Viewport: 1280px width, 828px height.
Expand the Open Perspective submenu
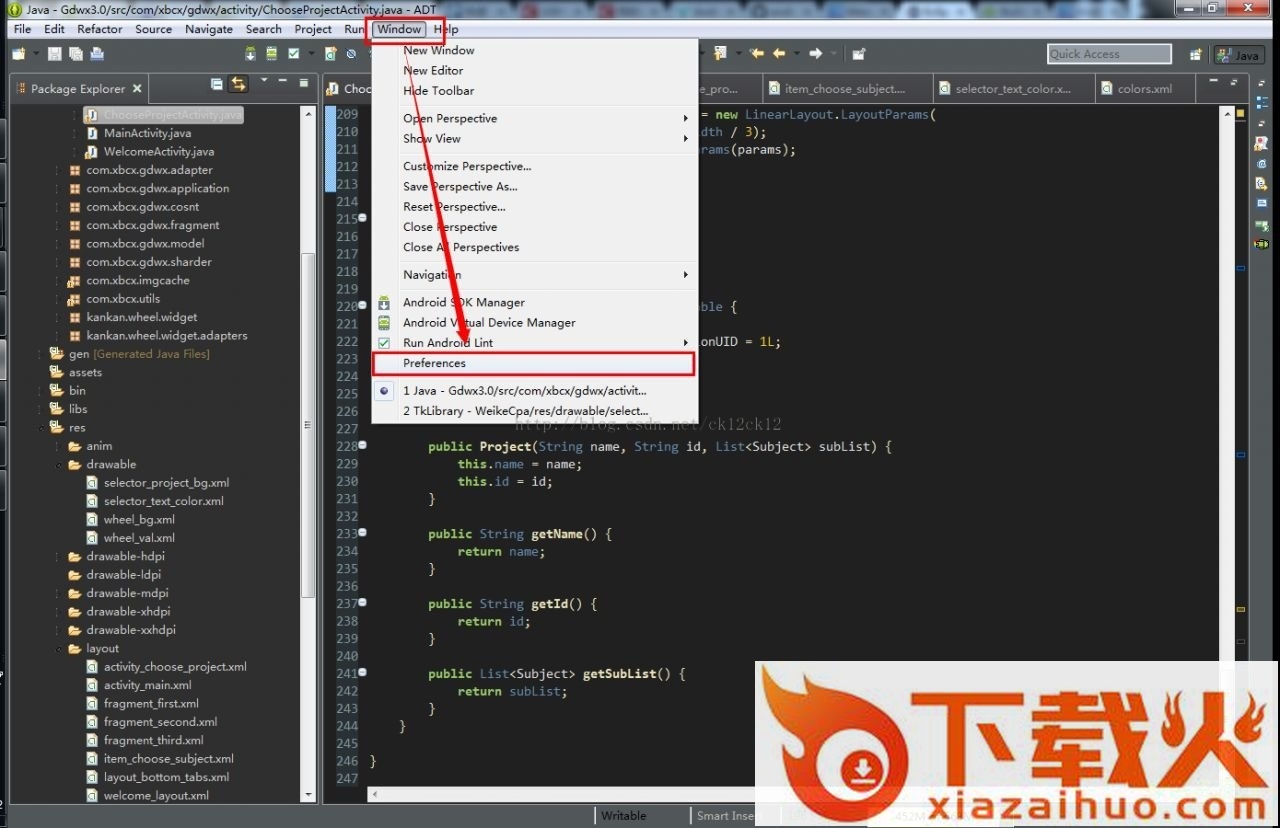tap(533, 118)
